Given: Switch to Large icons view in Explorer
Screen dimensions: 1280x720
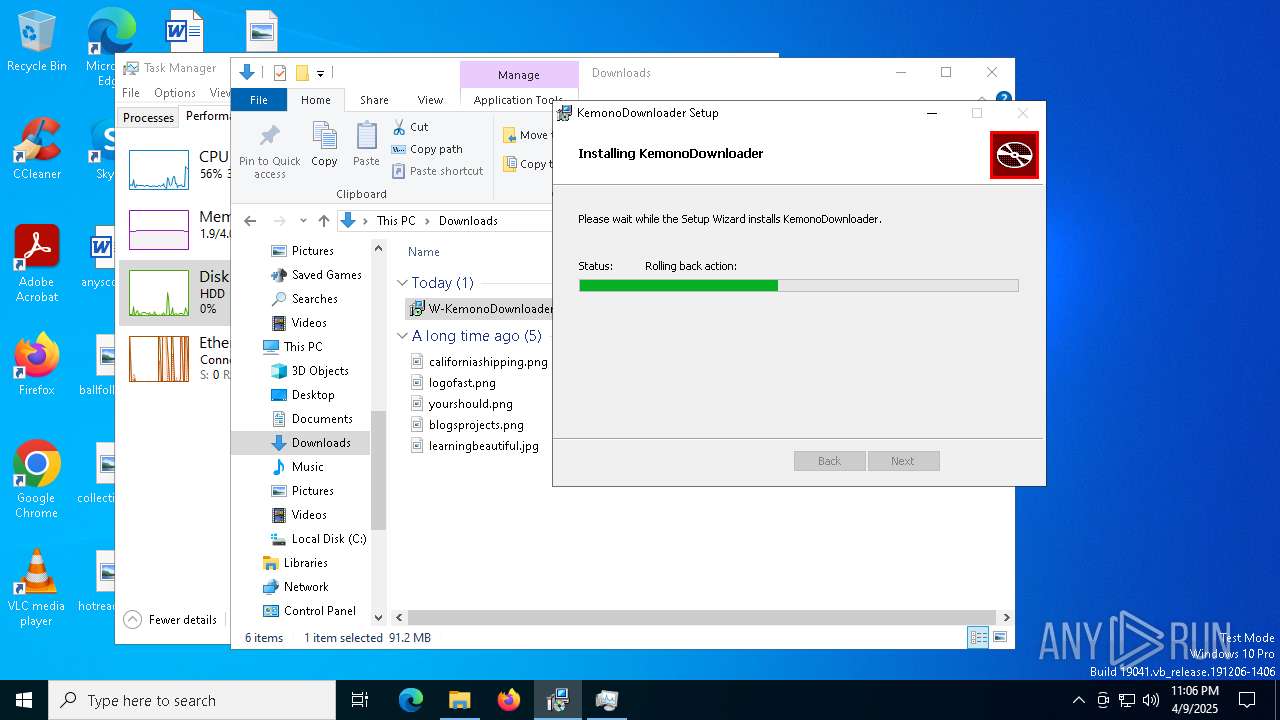Looking at the screenshot, I should point(999,637).
